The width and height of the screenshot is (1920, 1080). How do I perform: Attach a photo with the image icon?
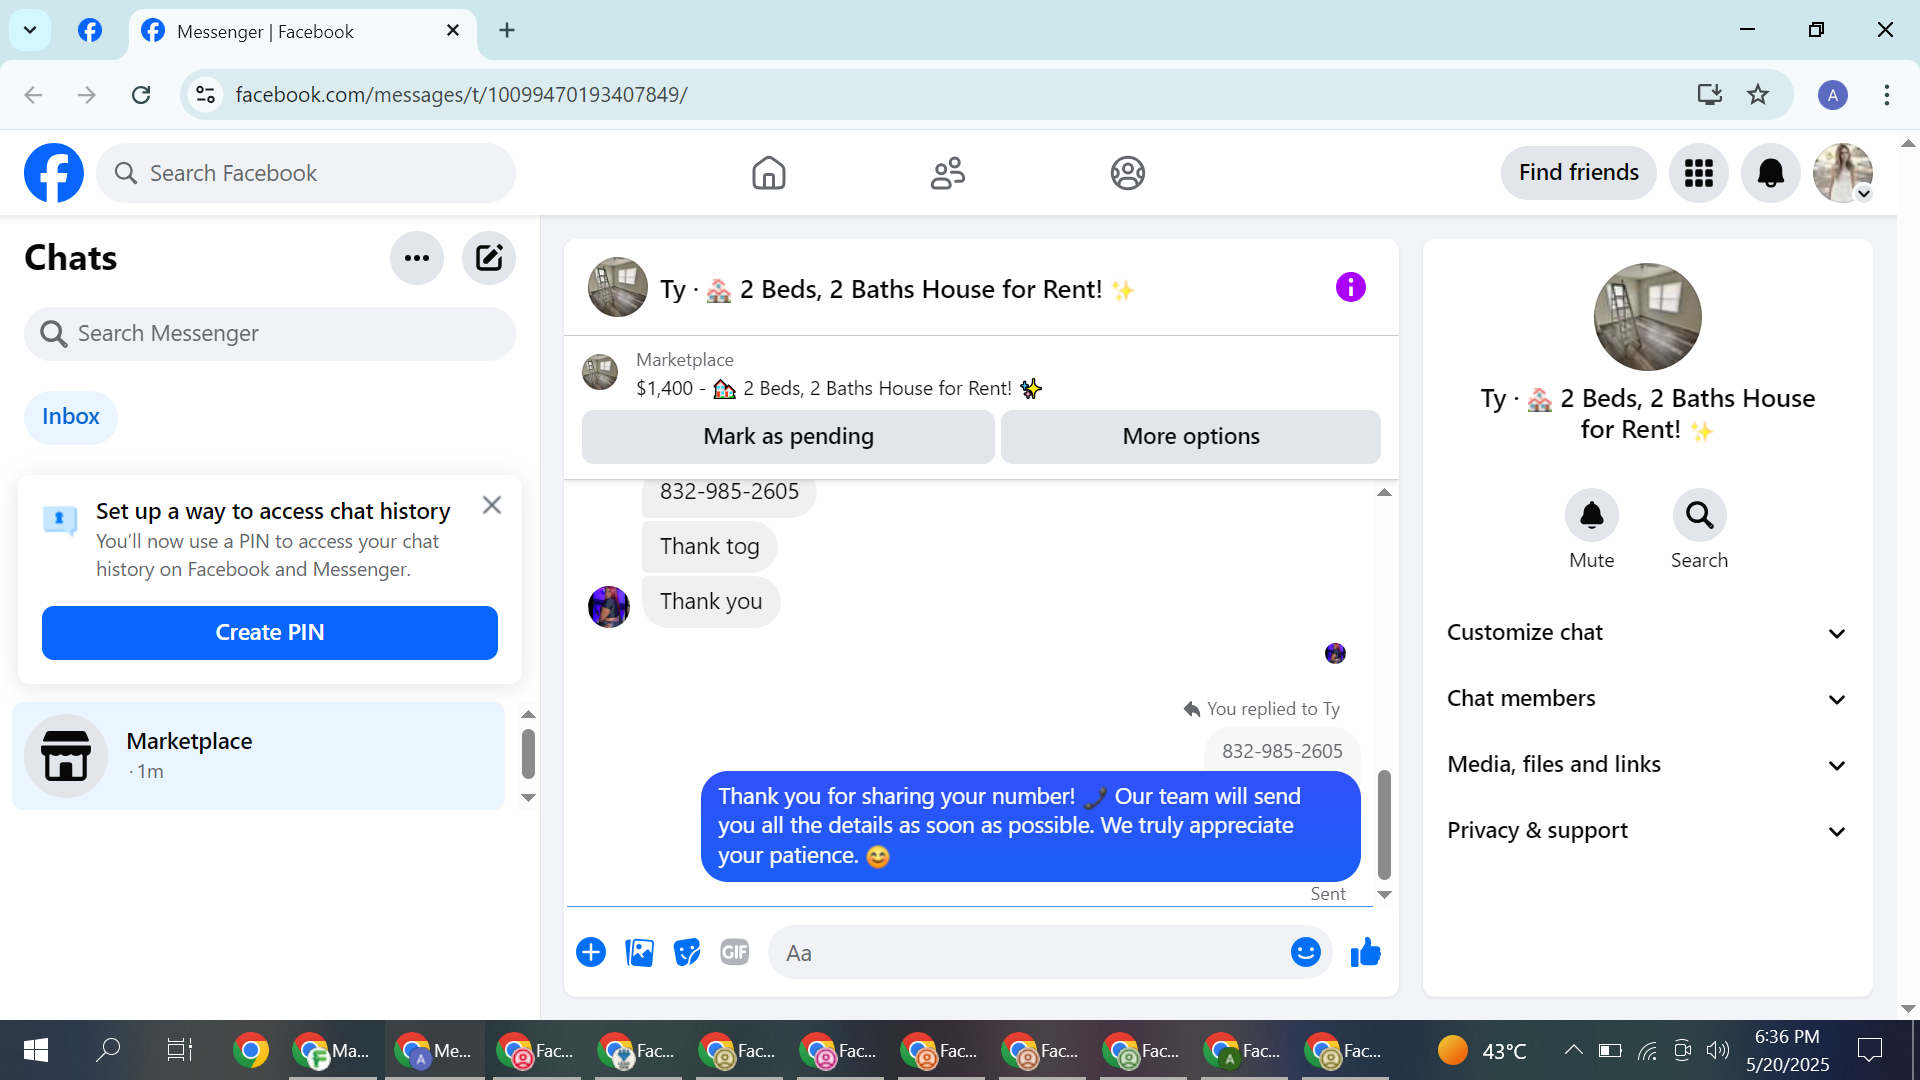pyautogui.click(x=639, y=953)
